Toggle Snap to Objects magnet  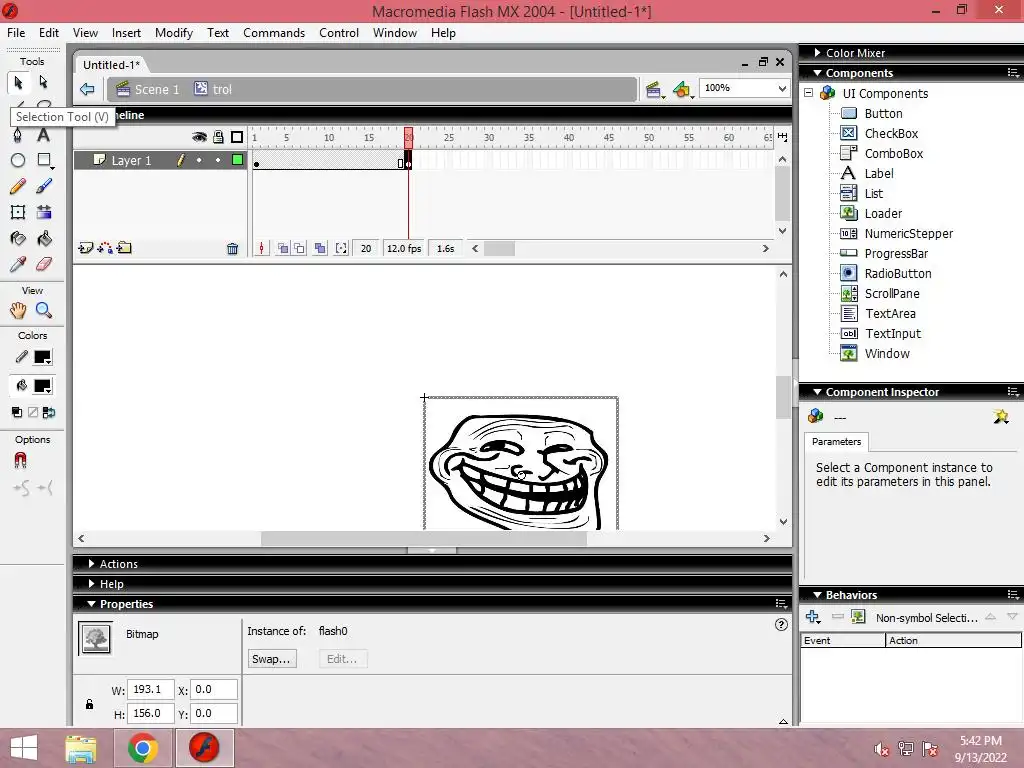click(x=20, y=461)
